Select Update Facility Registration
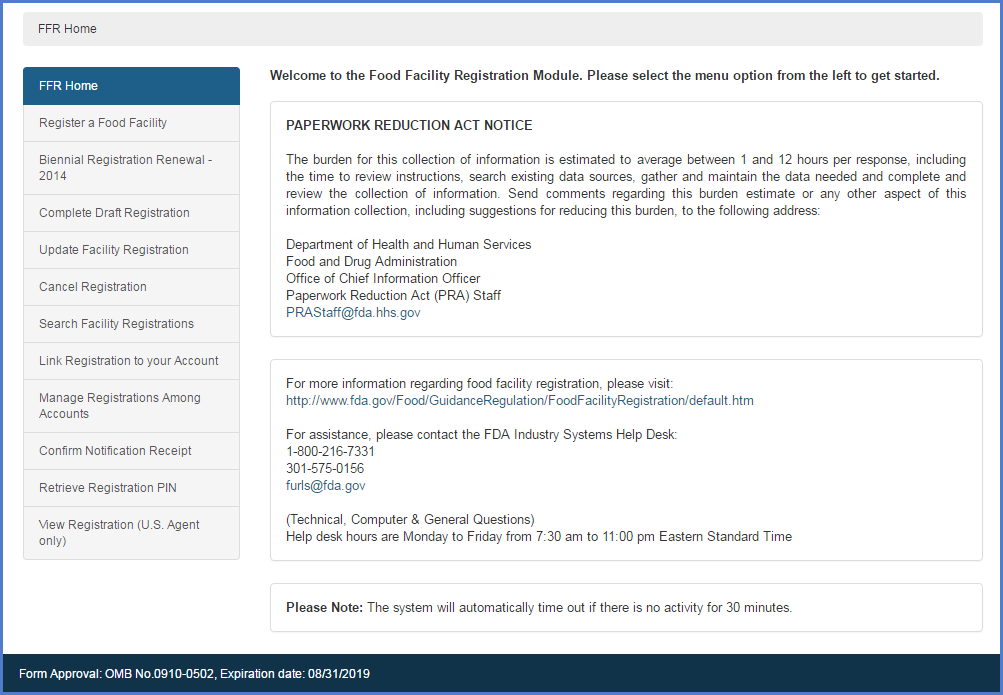The width and height of the screenshot is (1003, 695). coord(113,250)
